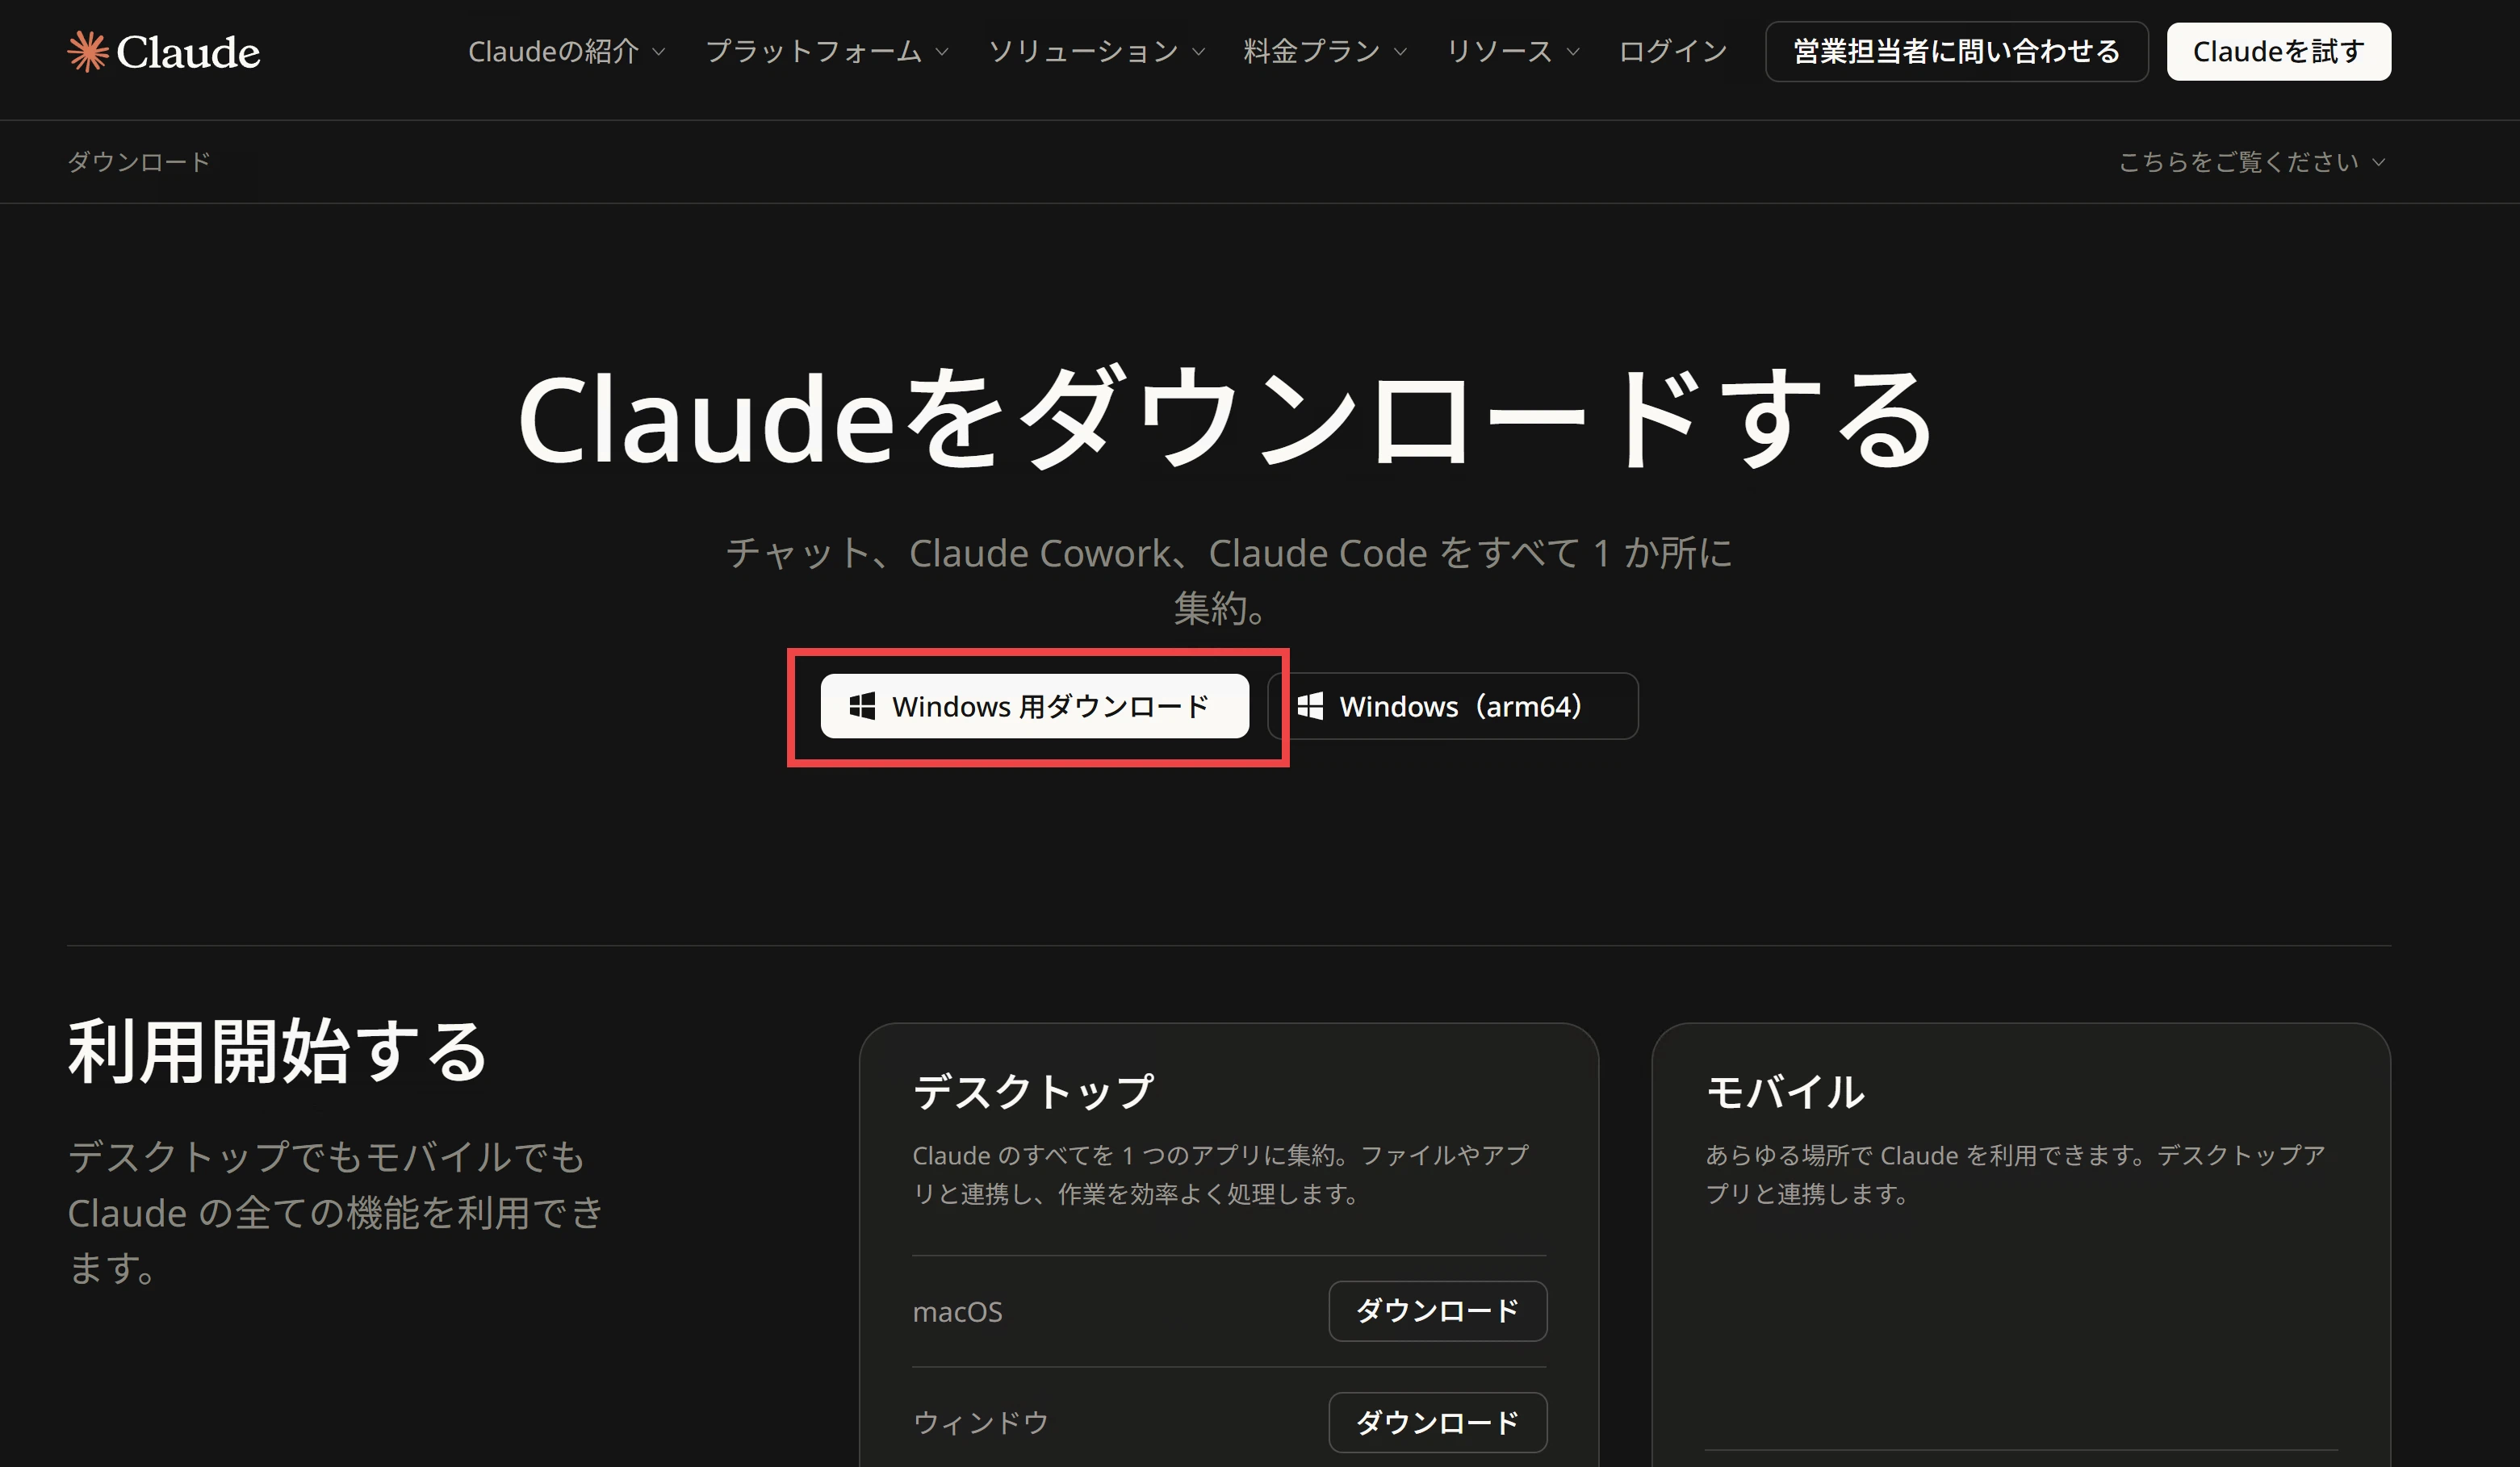
Task: Click the macOS row label
Action: click(957, 1311)
